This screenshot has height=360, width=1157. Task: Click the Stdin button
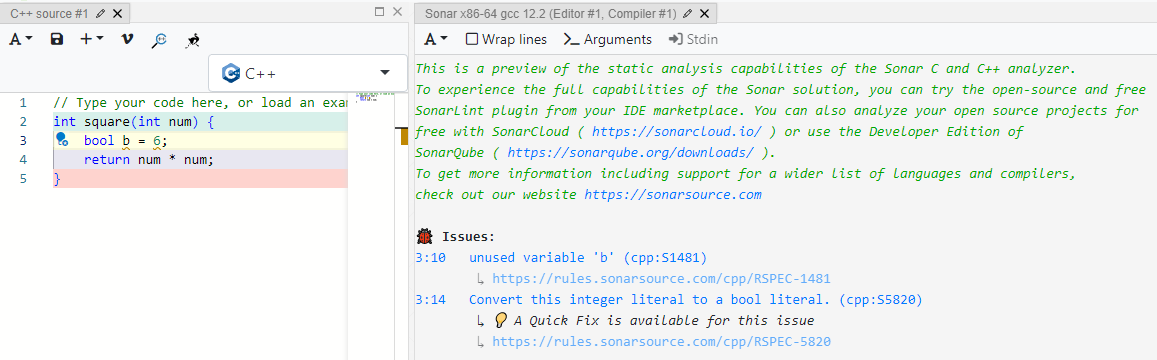693,39
